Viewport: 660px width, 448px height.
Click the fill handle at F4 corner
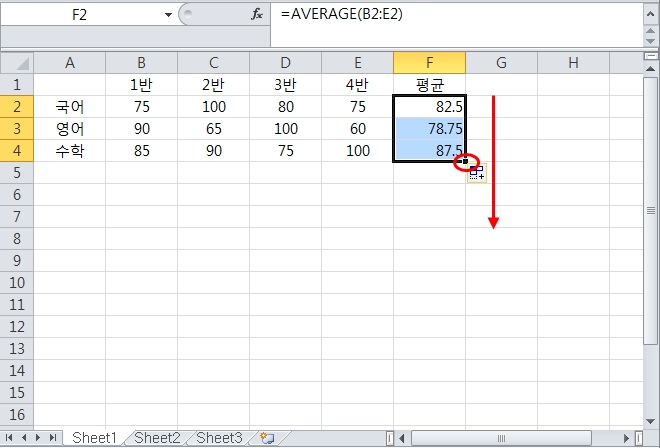[465, 161]
